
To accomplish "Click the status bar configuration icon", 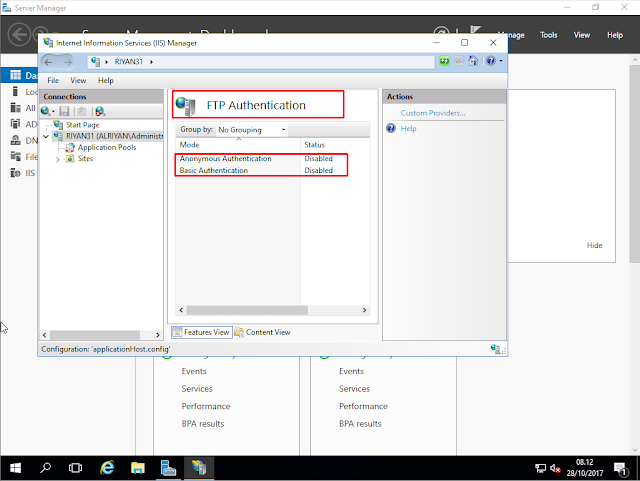I will click(496, 349).
